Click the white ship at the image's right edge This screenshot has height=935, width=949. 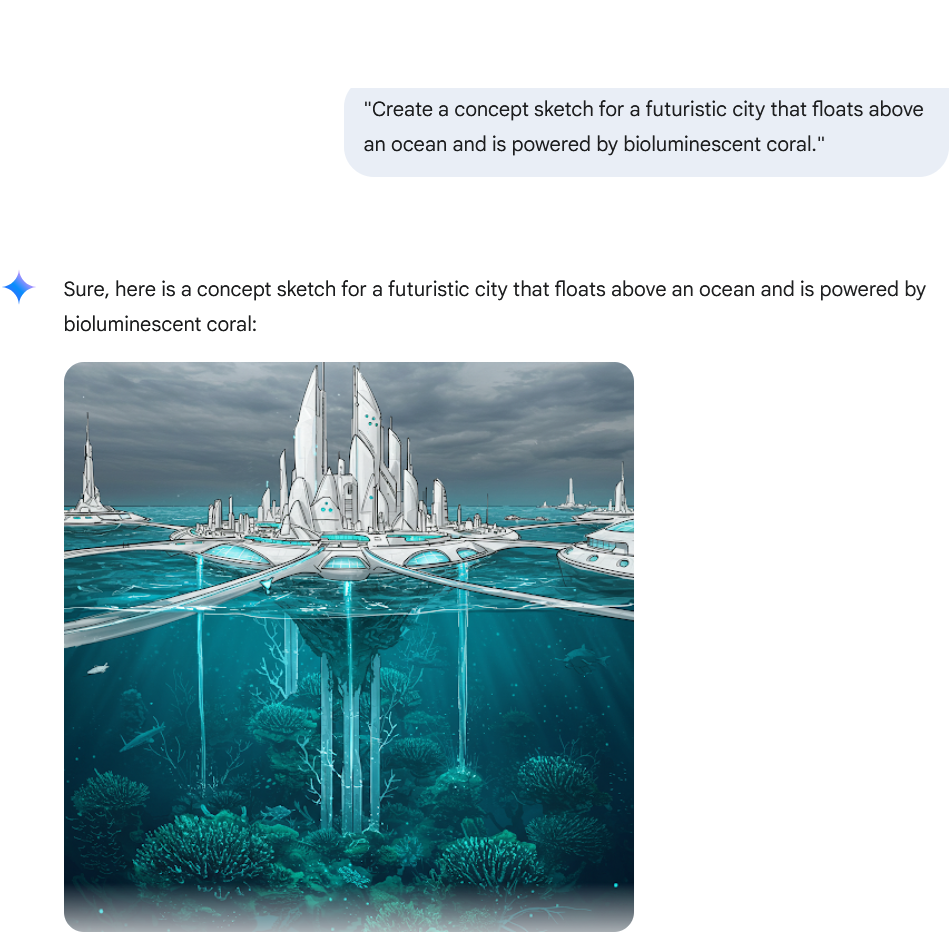click(x=598, y=552)
